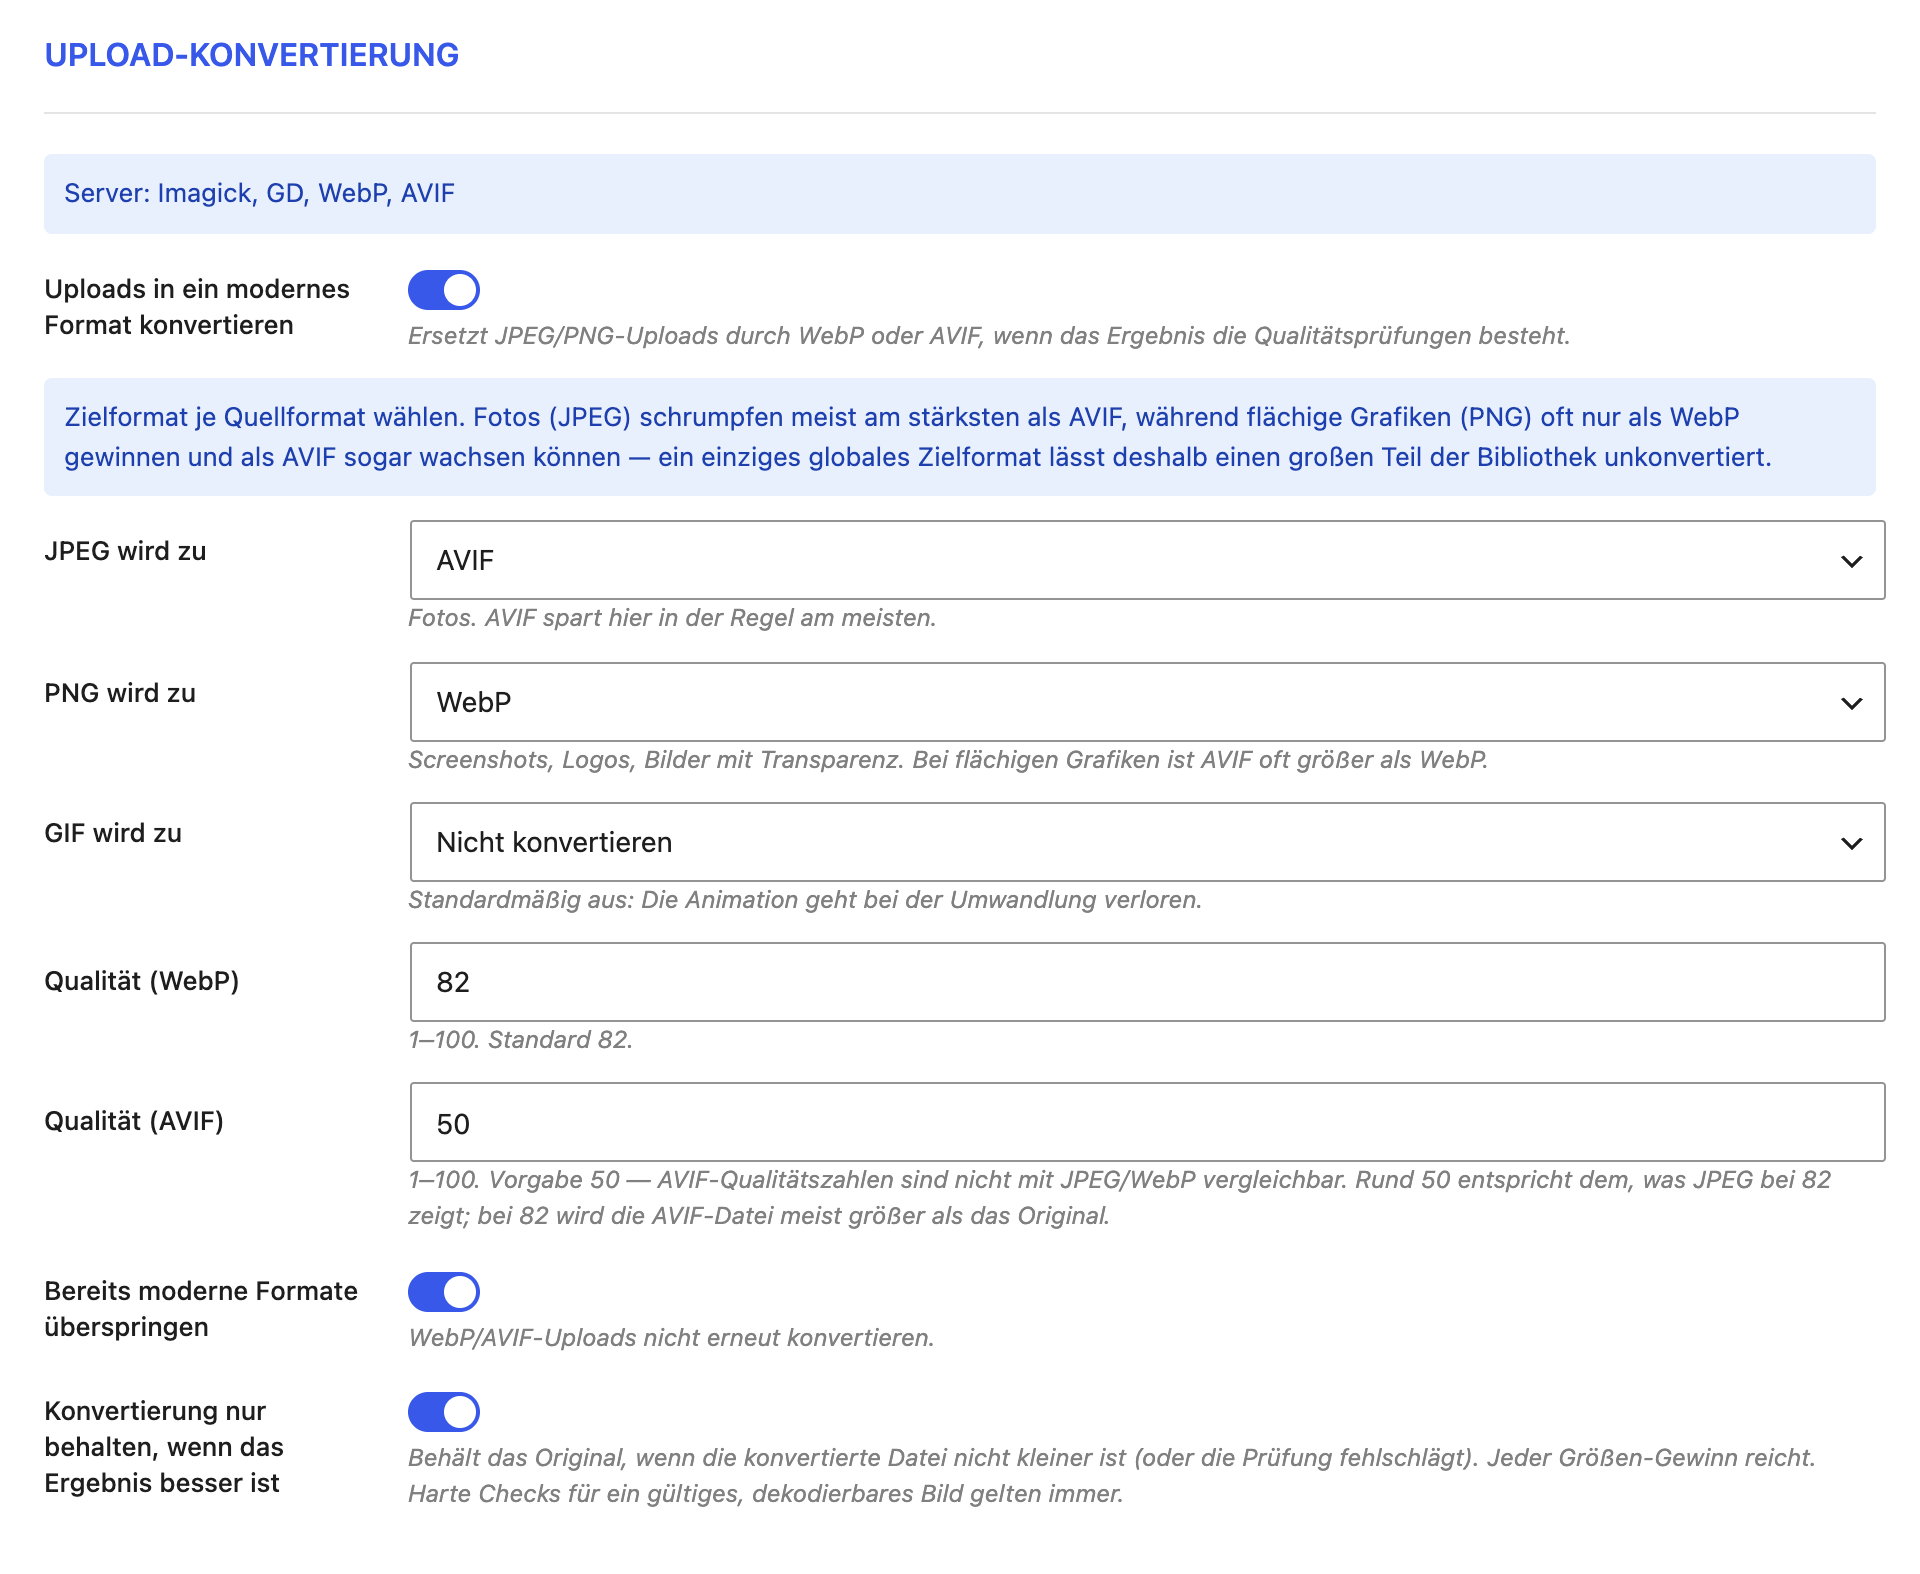
Task: Select the Server: Imagick, GD, WebP, AVIF notice
Action: pos(960,194)
